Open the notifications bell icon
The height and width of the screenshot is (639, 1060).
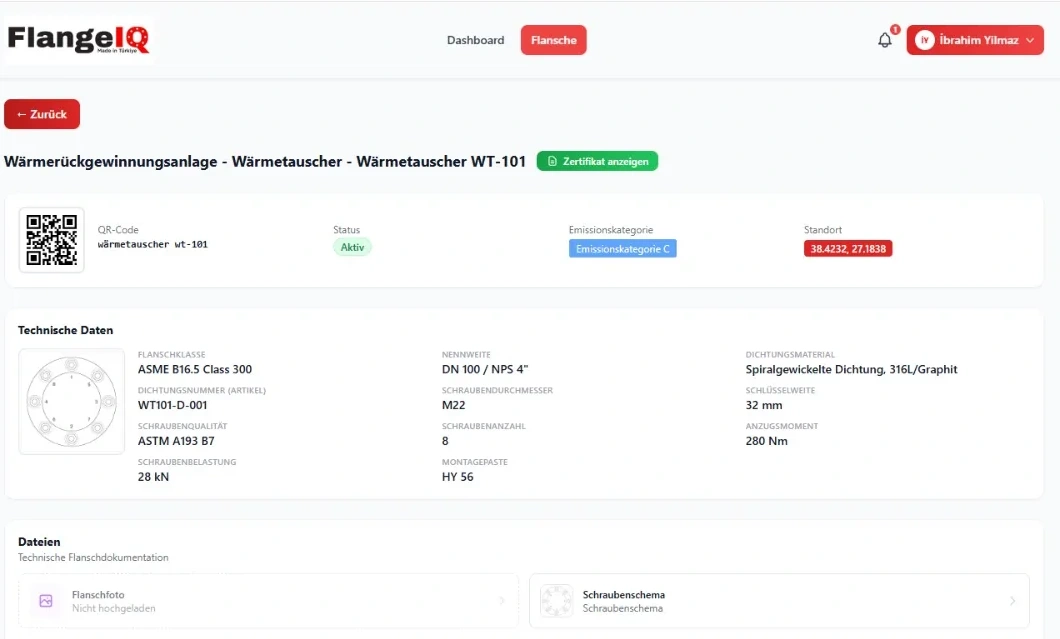click(884, 41)
